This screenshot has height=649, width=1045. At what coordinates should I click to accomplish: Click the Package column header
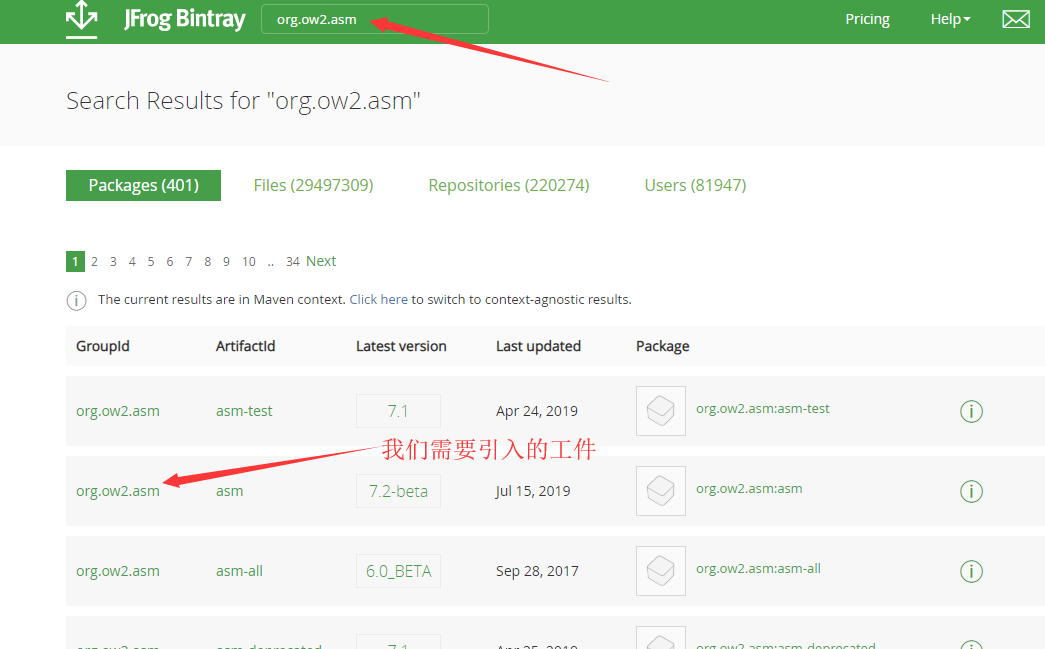[x=662, y=346]
